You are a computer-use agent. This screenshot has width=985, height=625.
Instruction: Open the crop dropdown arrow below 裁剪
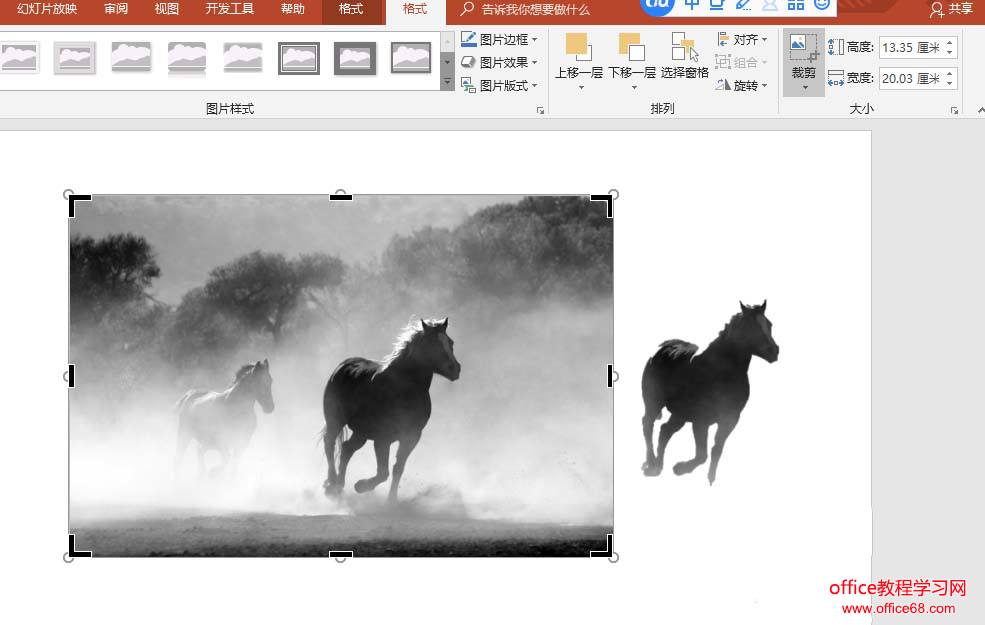tap(804, 87)
